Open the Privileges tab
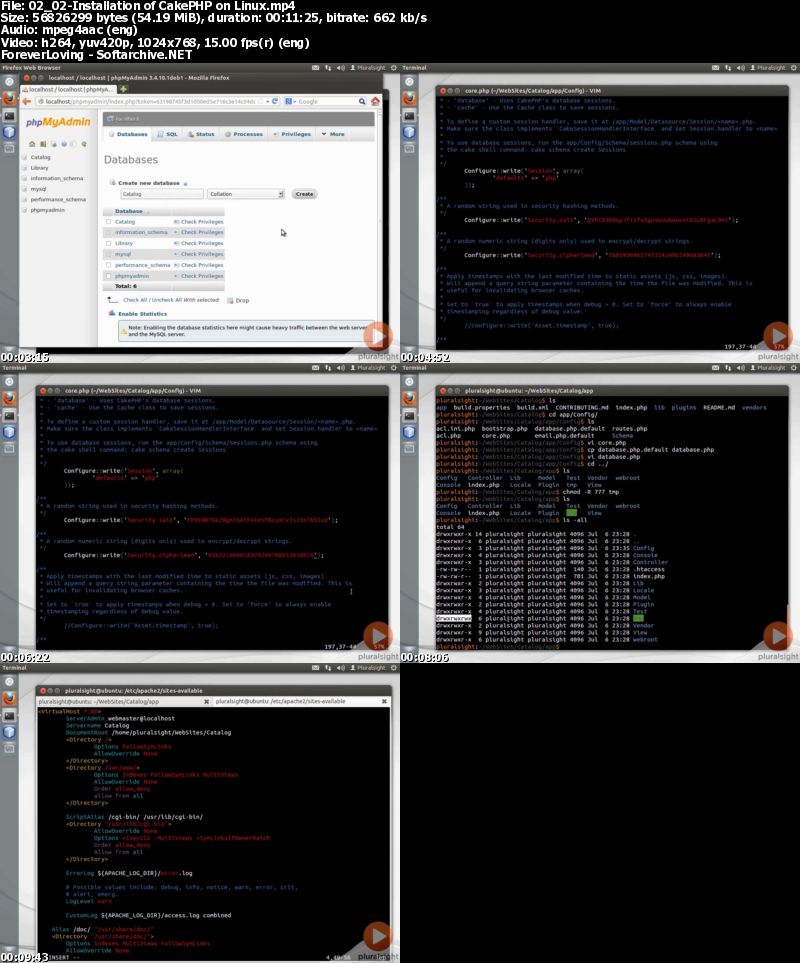Screen dimensions: 800x963 click(x=292, y=134)
